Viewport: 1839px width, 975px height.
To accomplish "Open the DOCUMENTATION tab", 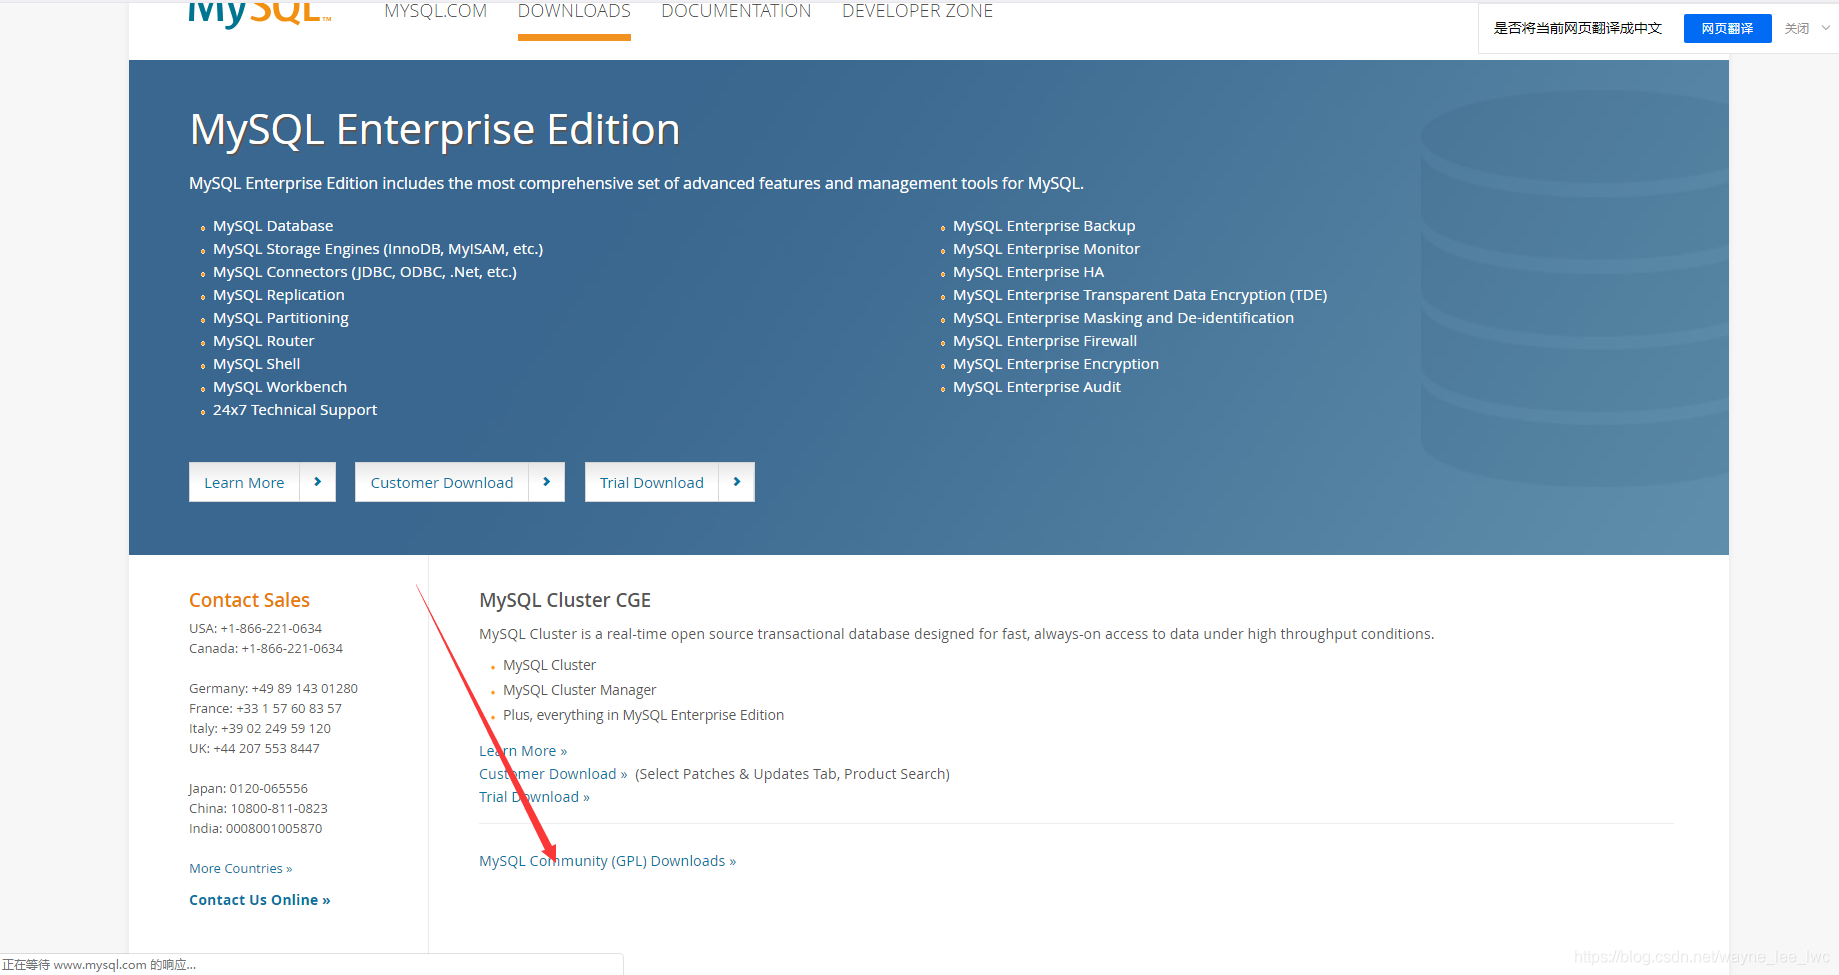I will (x=736, y=11).
